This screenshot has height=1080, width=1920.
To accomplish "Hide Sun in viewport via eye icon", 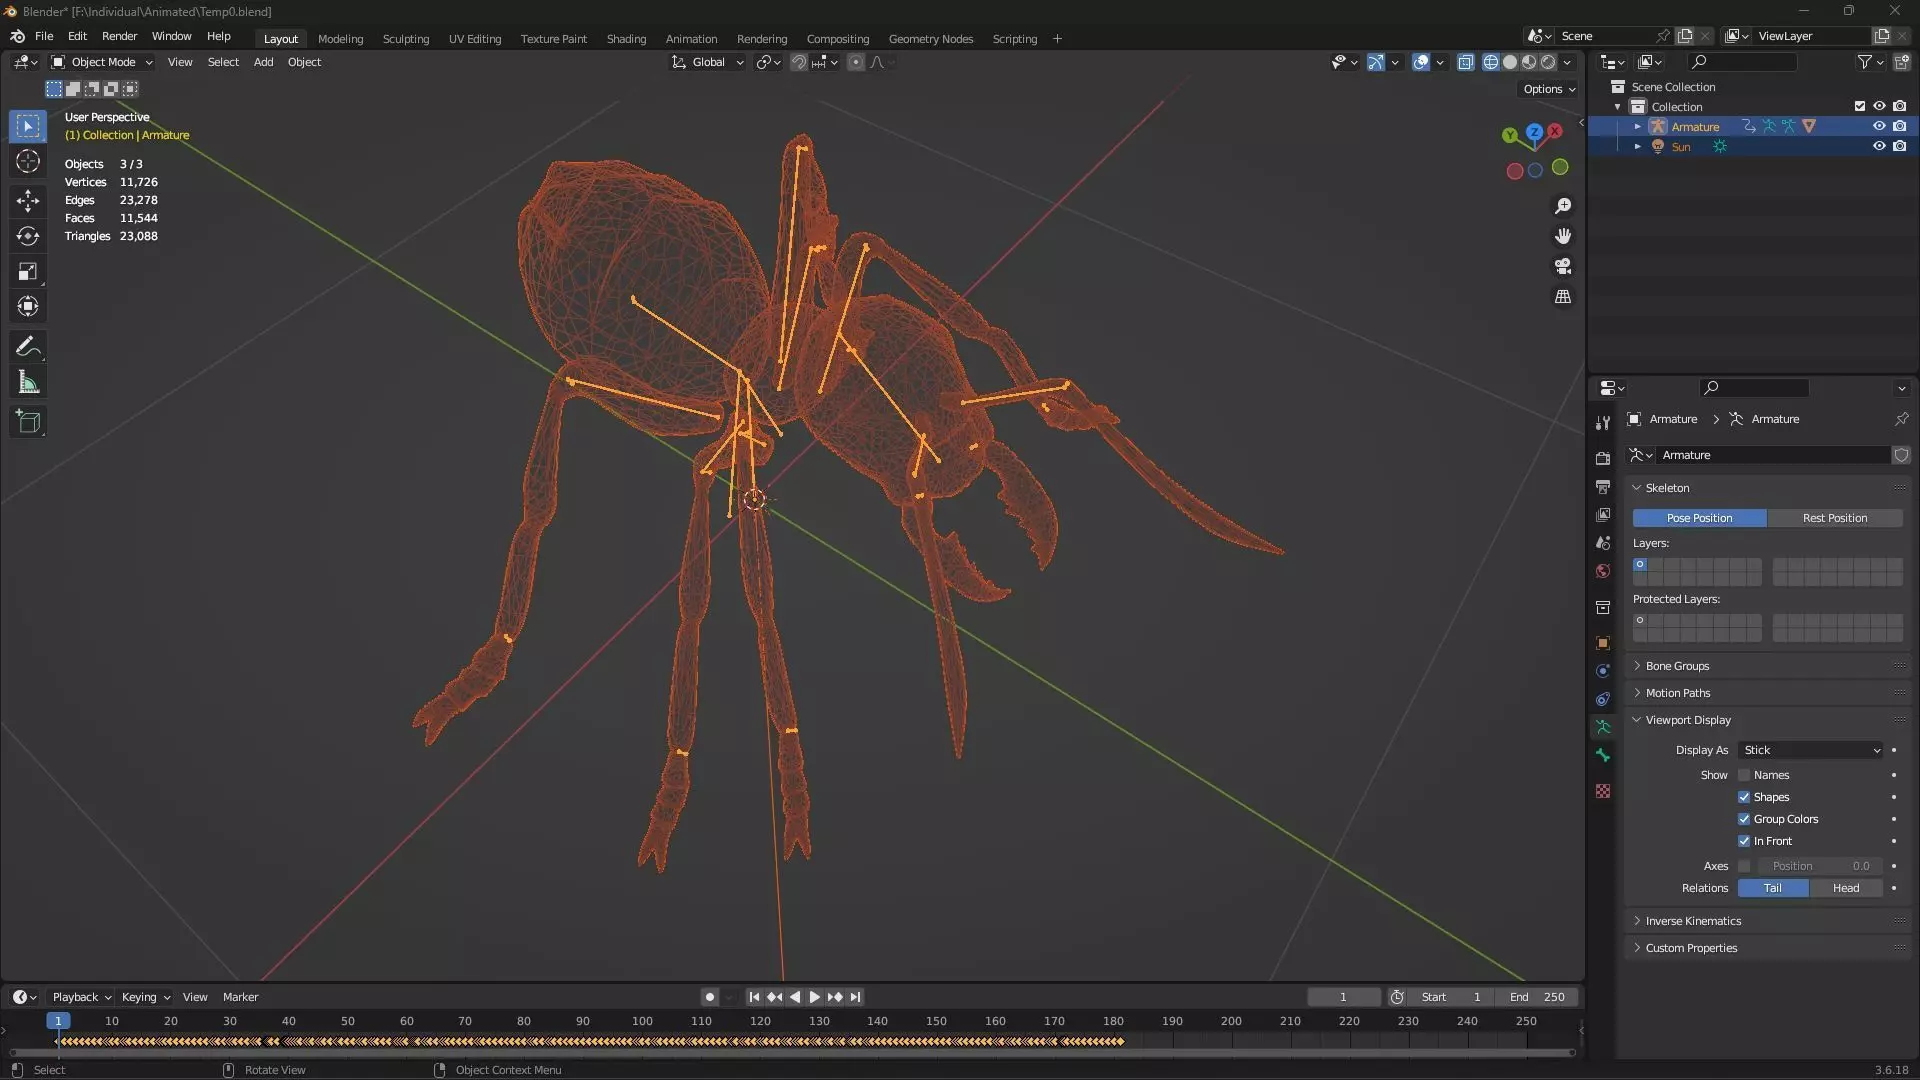I will pyautogui.click(x=1879, y=146).
